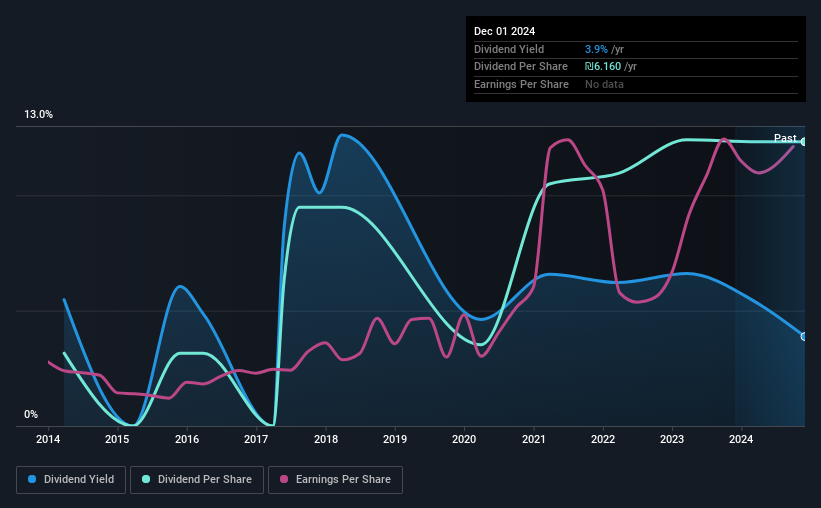Viewport: 821px width, 508px height.
Task: Click the 13.0% y-axis label
Action: coord(38,115)
